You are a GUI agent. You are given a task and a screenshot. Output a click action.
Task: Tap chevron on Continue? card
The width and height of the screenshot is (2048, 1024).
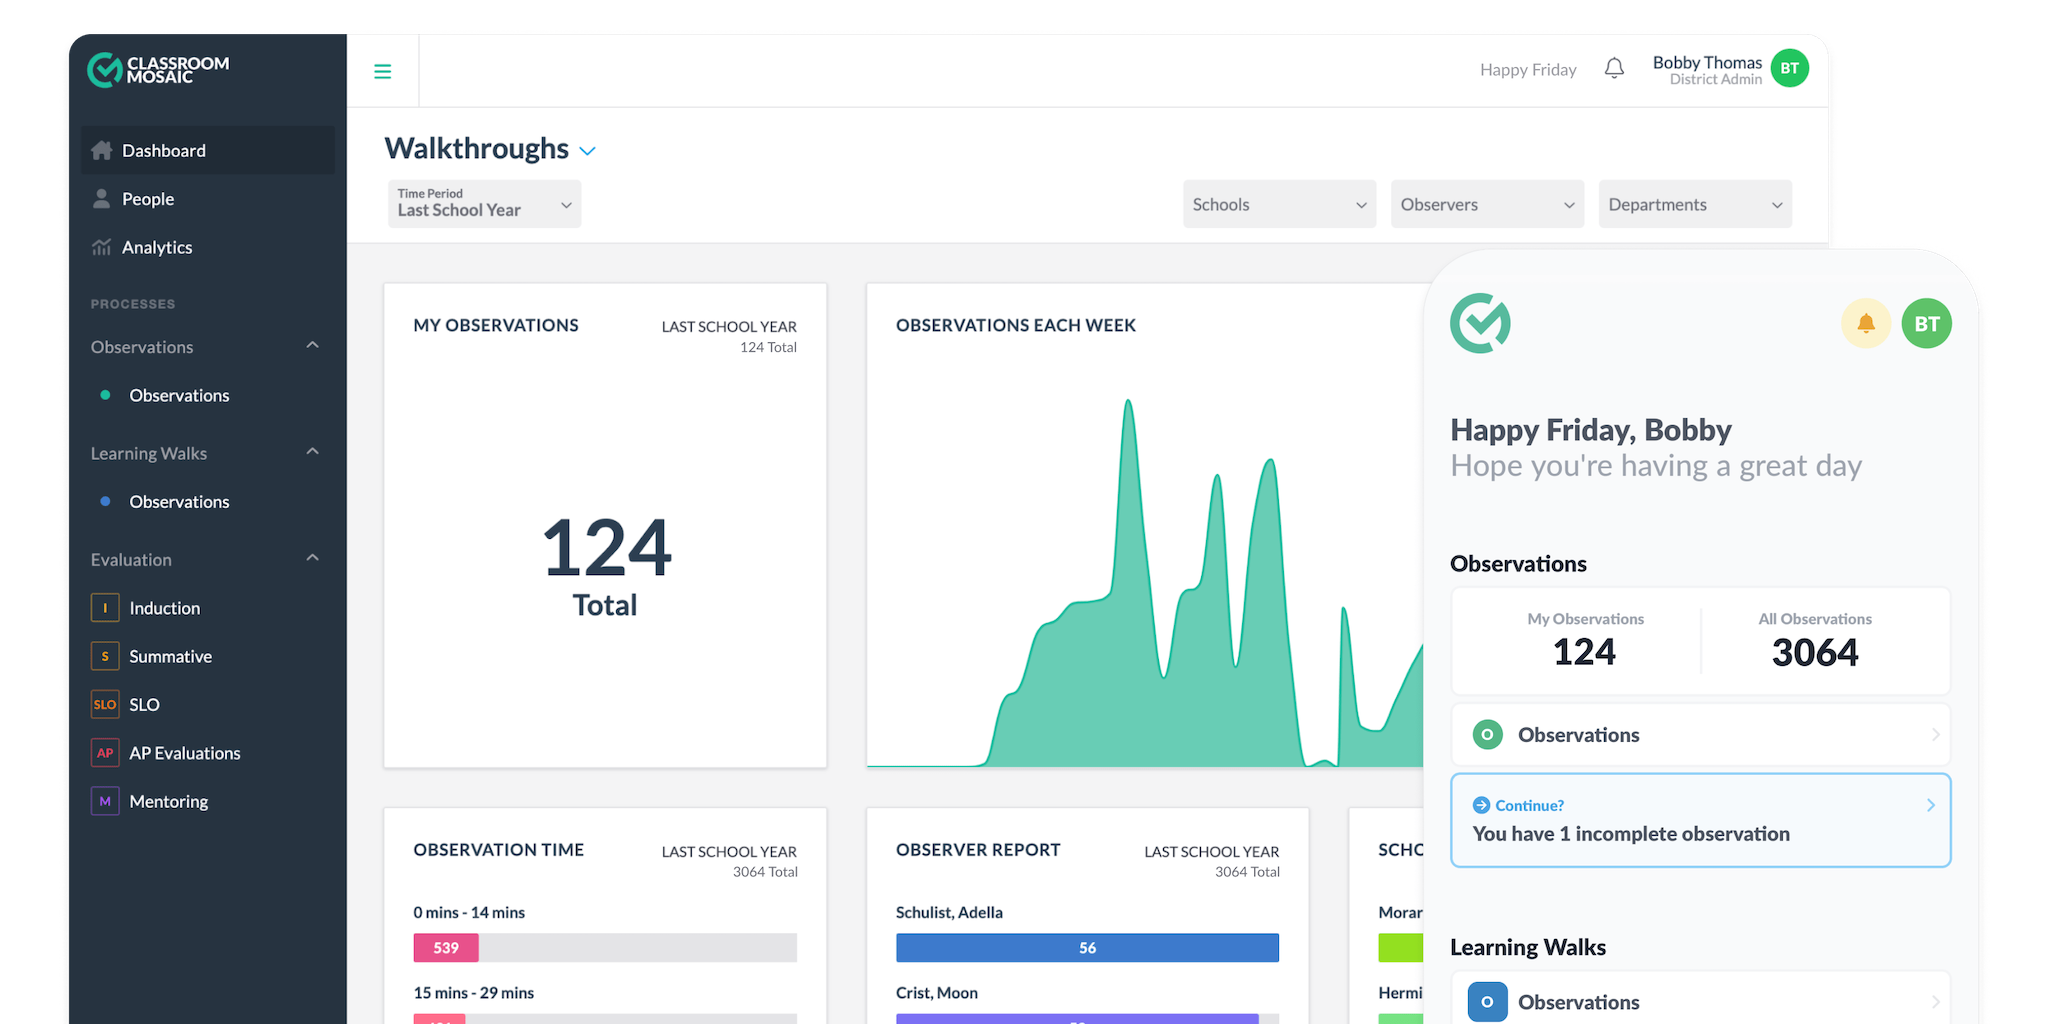pyautogui.click(x=1930, y=805)
